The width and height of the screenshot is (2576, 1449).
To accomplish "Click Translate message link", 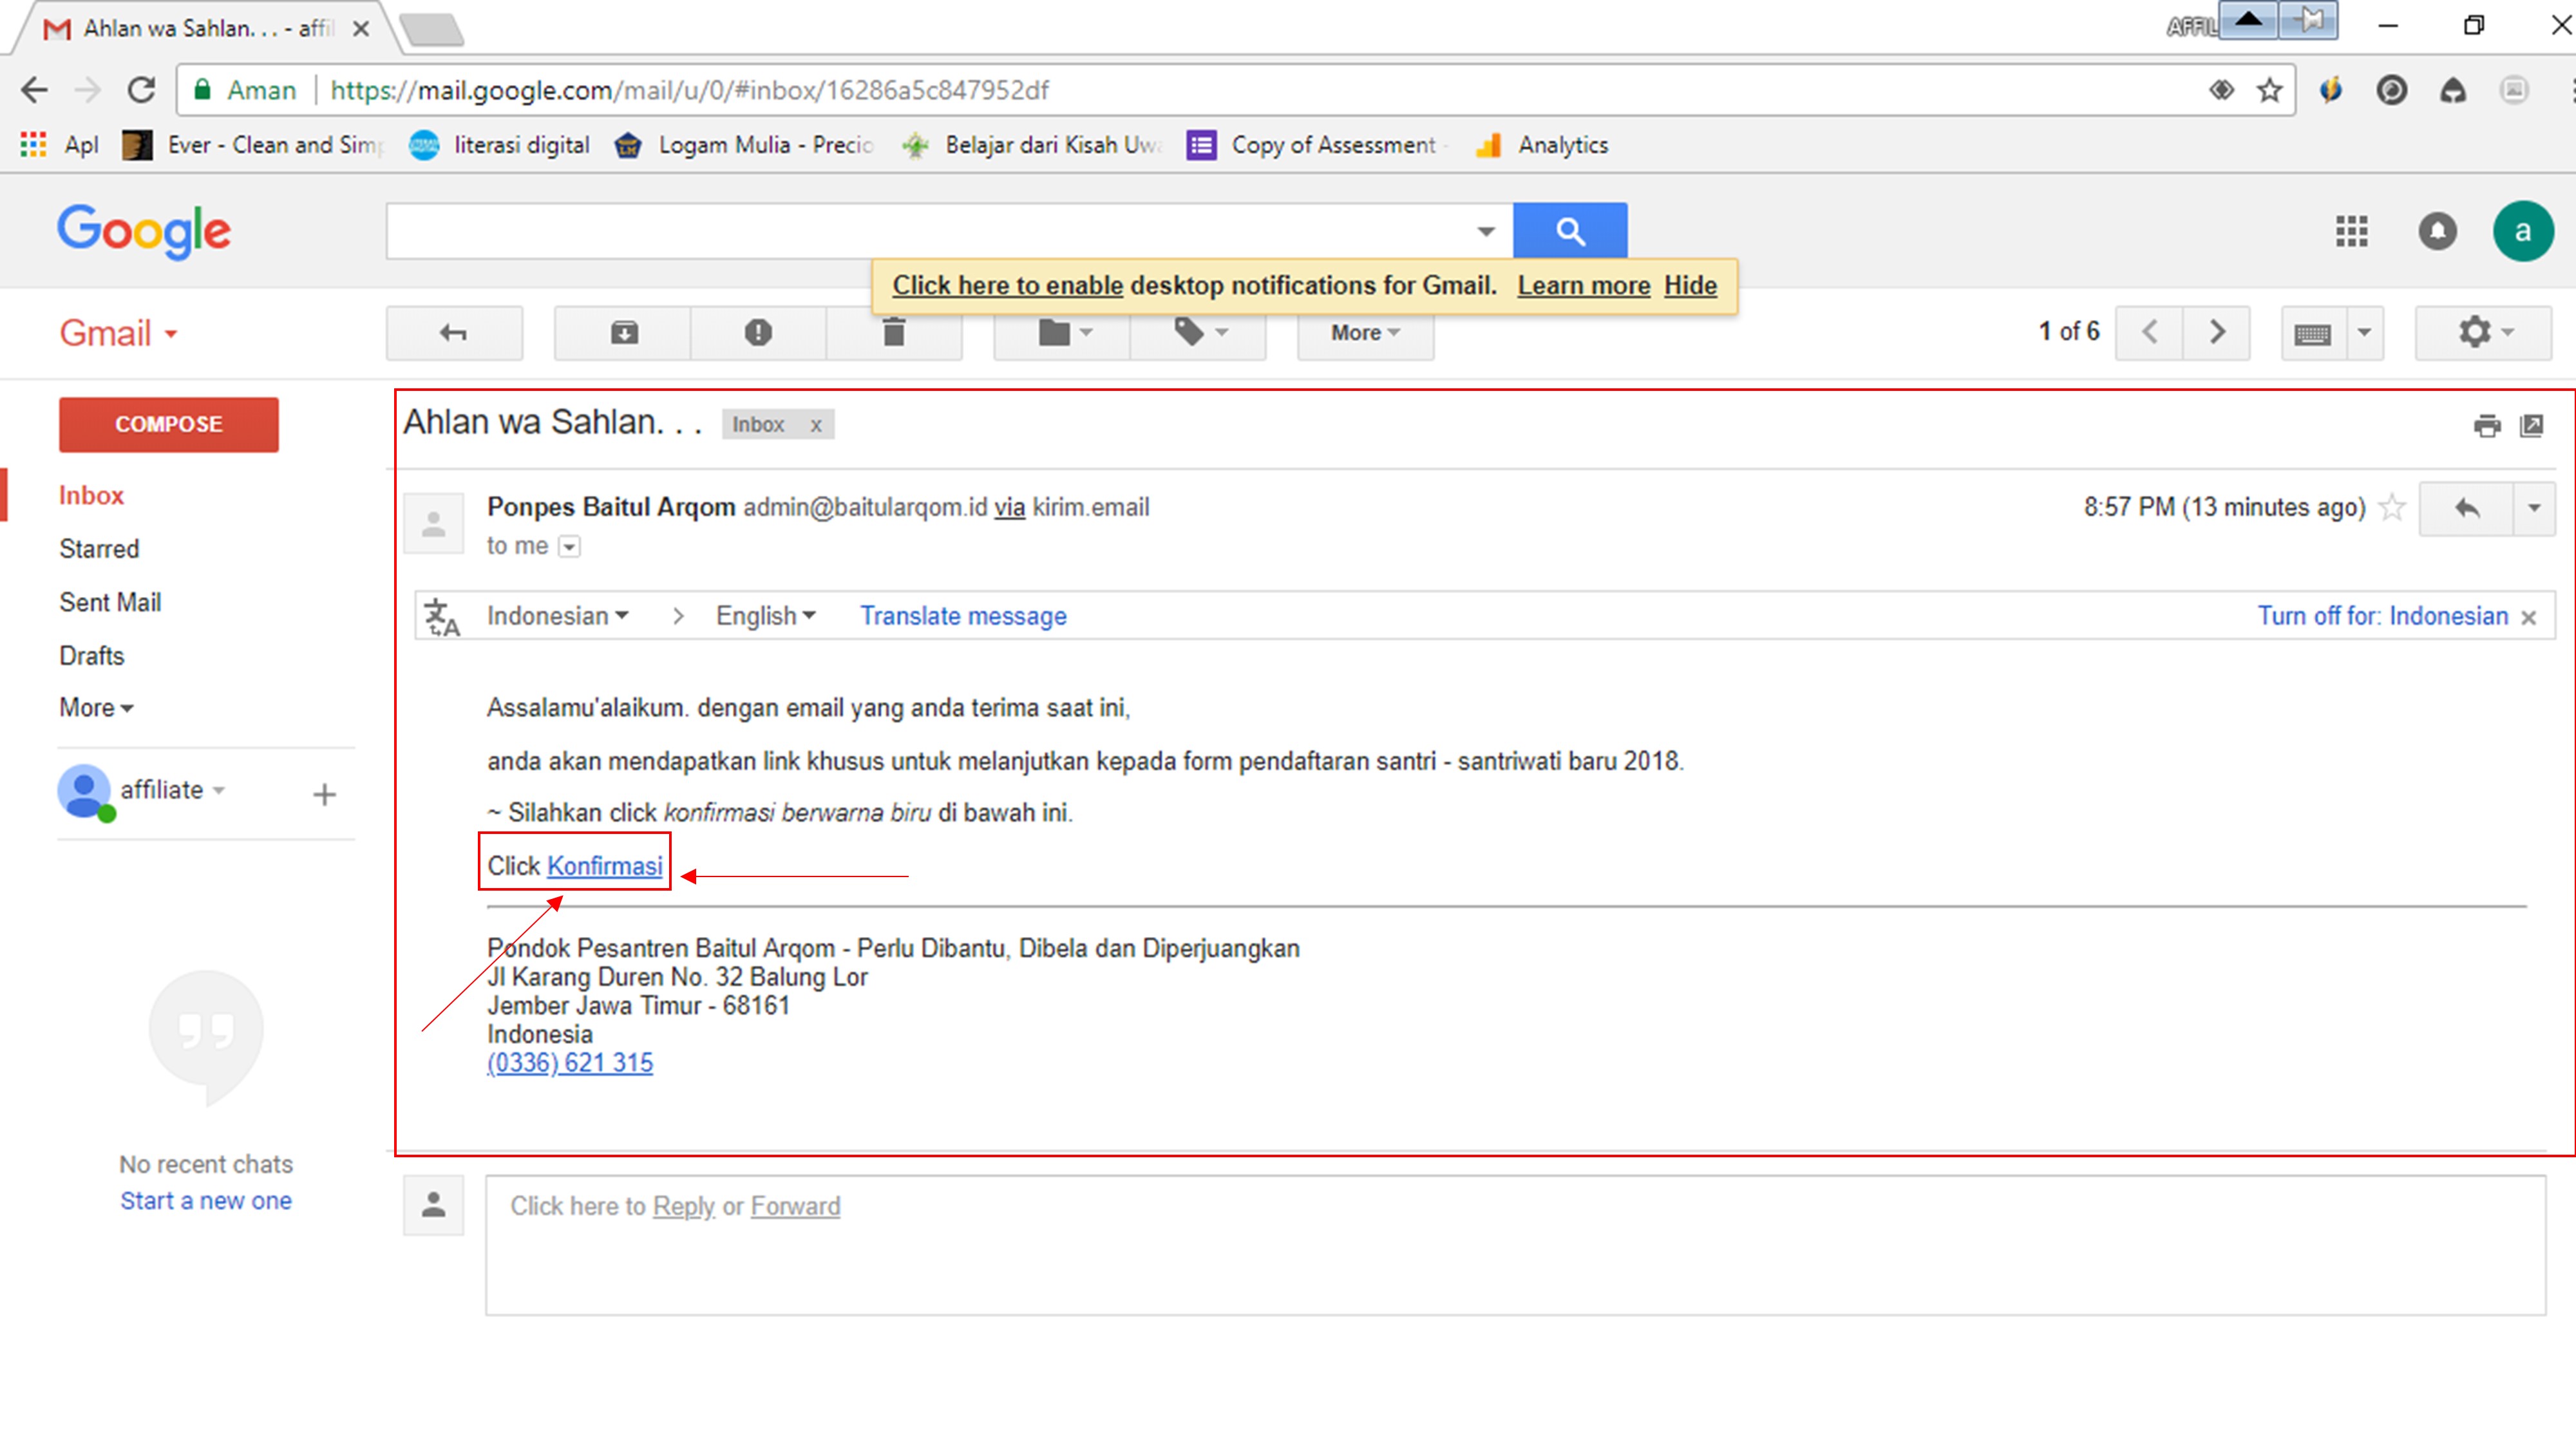I will 963,615.
